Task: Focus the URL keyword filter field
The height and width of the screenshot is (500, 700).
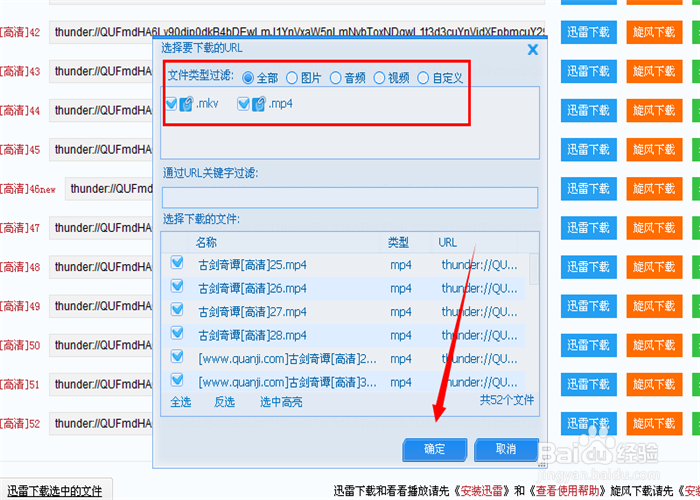Action: [350, 197]
